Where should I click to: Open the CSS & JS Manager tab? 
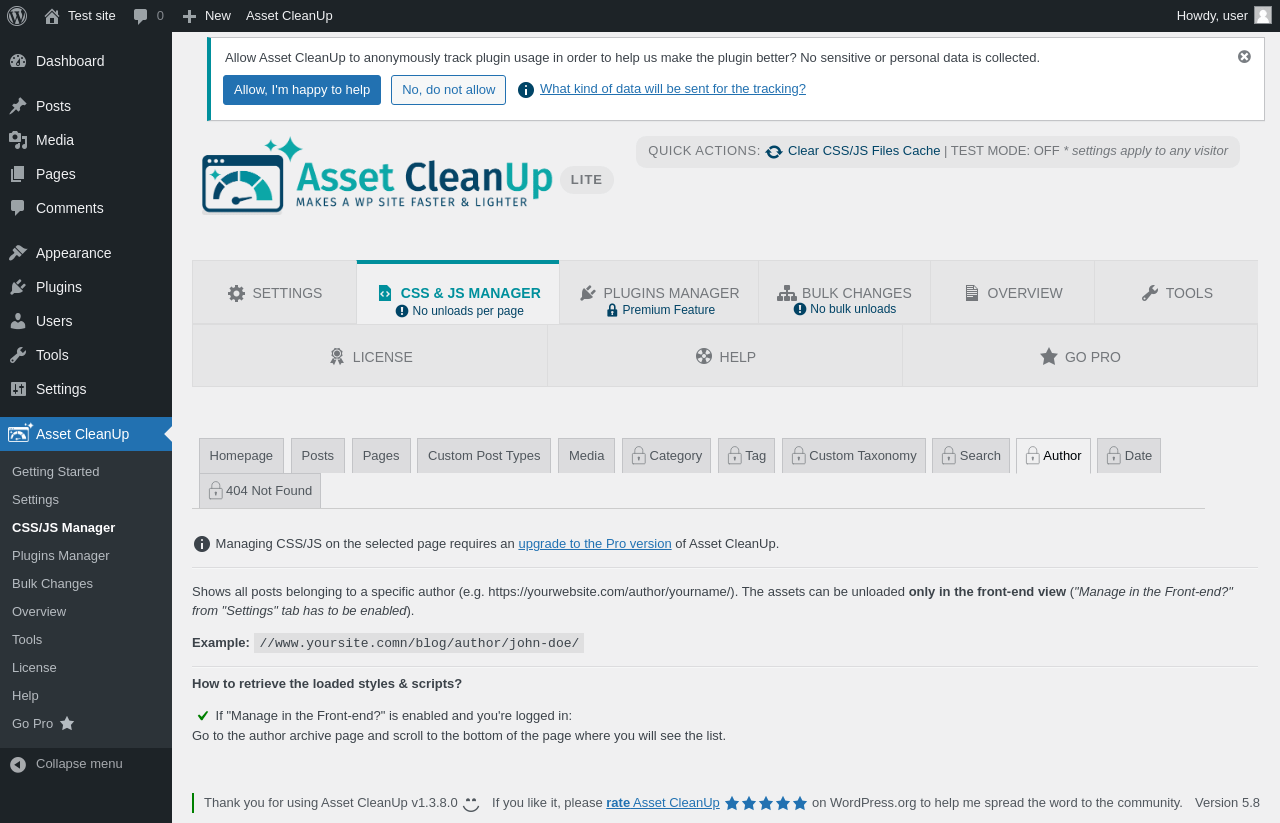458,293
